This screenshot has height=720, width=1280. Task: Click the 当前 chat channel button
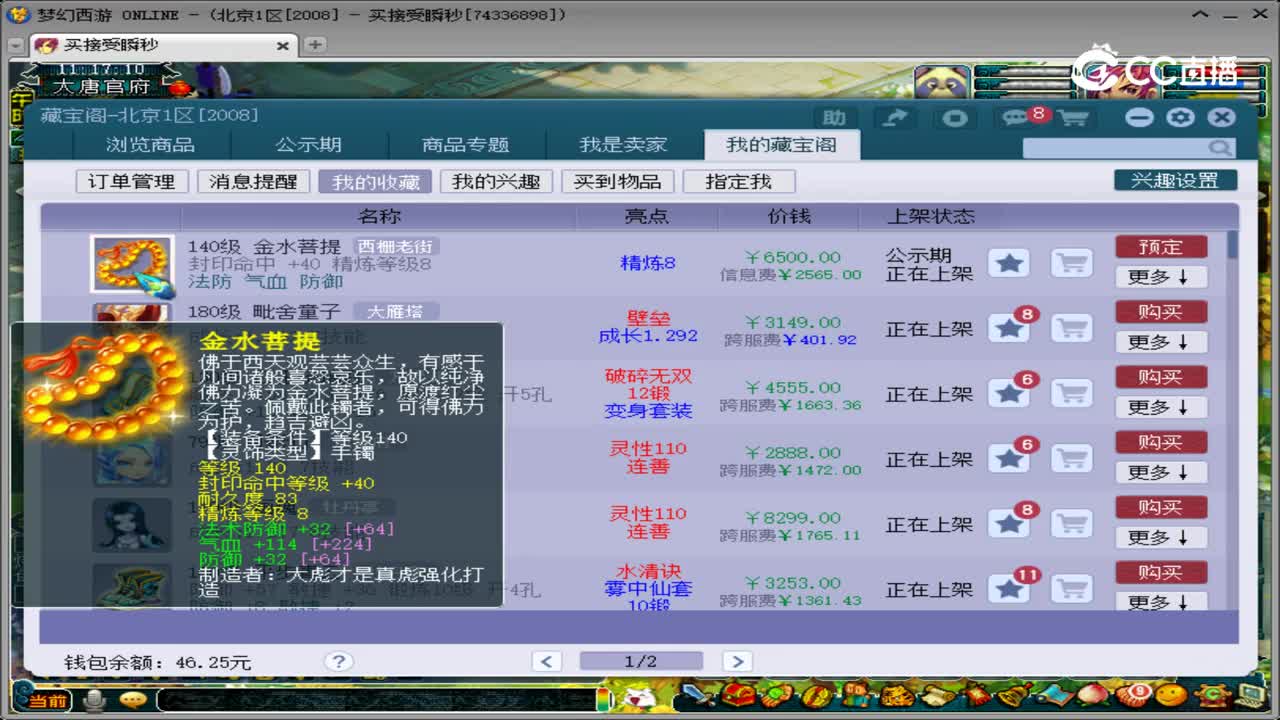coord(47,700)
